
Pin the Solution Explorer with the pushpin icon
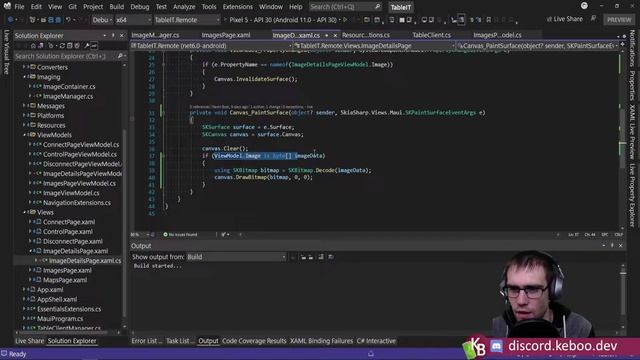point(113,36)
